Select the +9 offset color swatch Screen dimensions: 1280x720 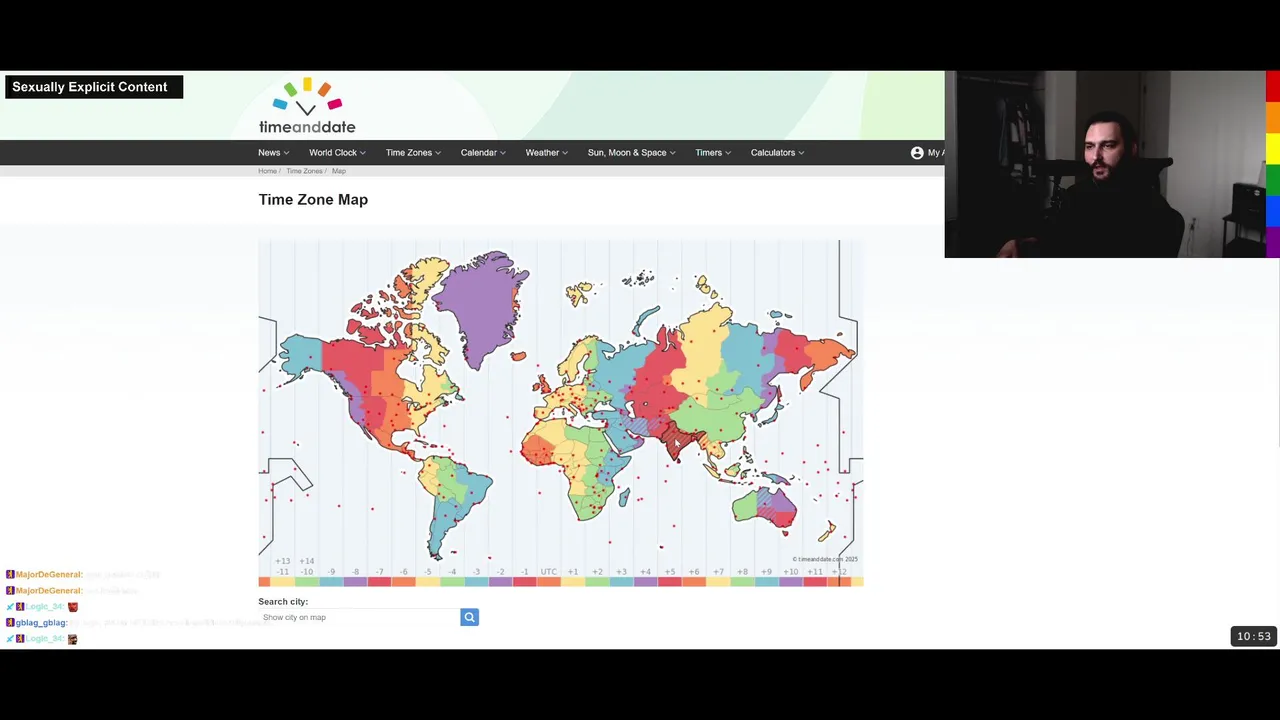coord(766,582)
